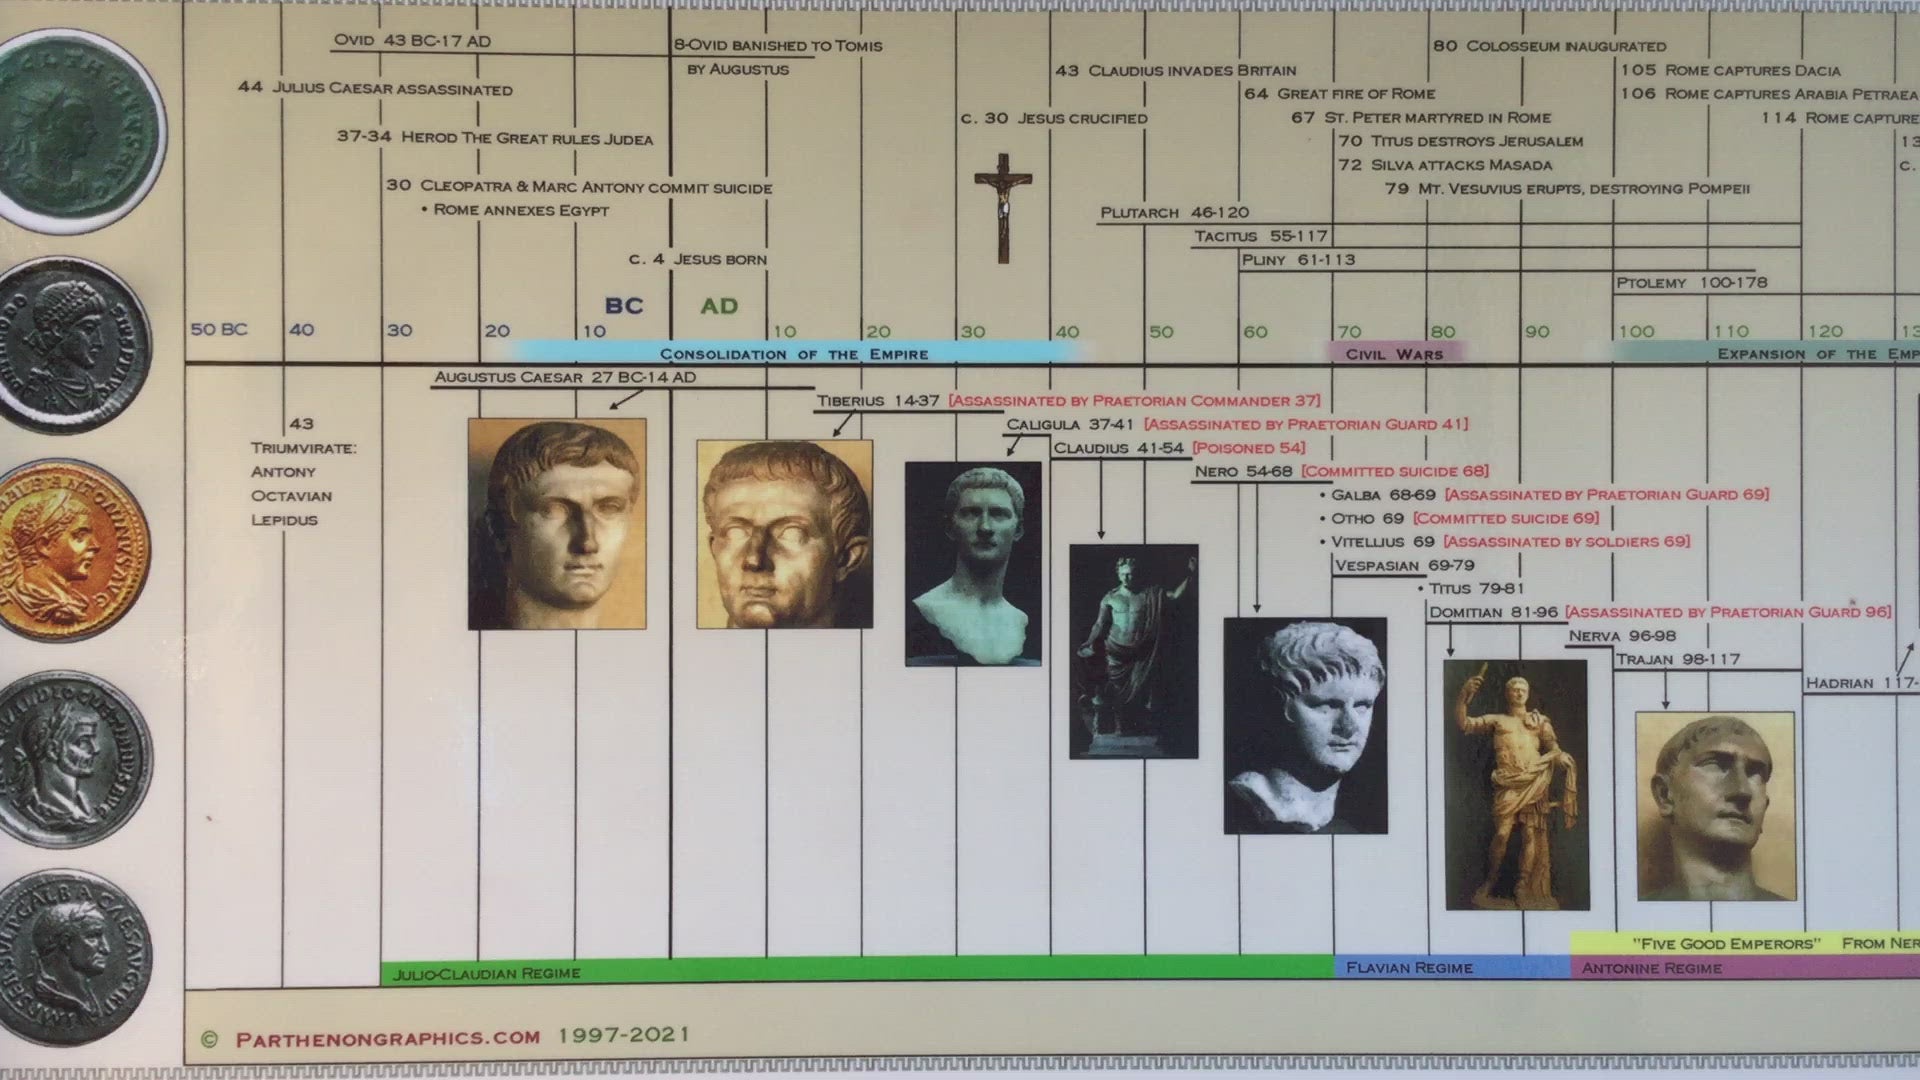Click the Consolidation of the Empire band

(794, 354)
